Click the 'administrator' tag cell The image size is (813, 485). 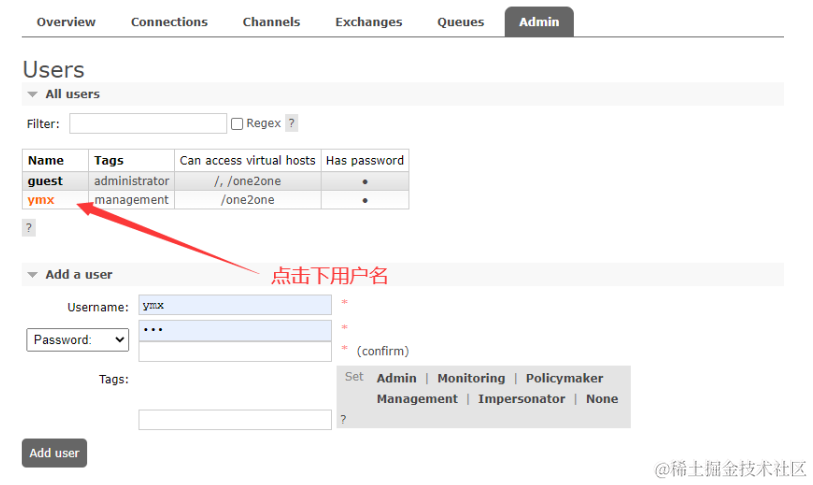point(132,181)
